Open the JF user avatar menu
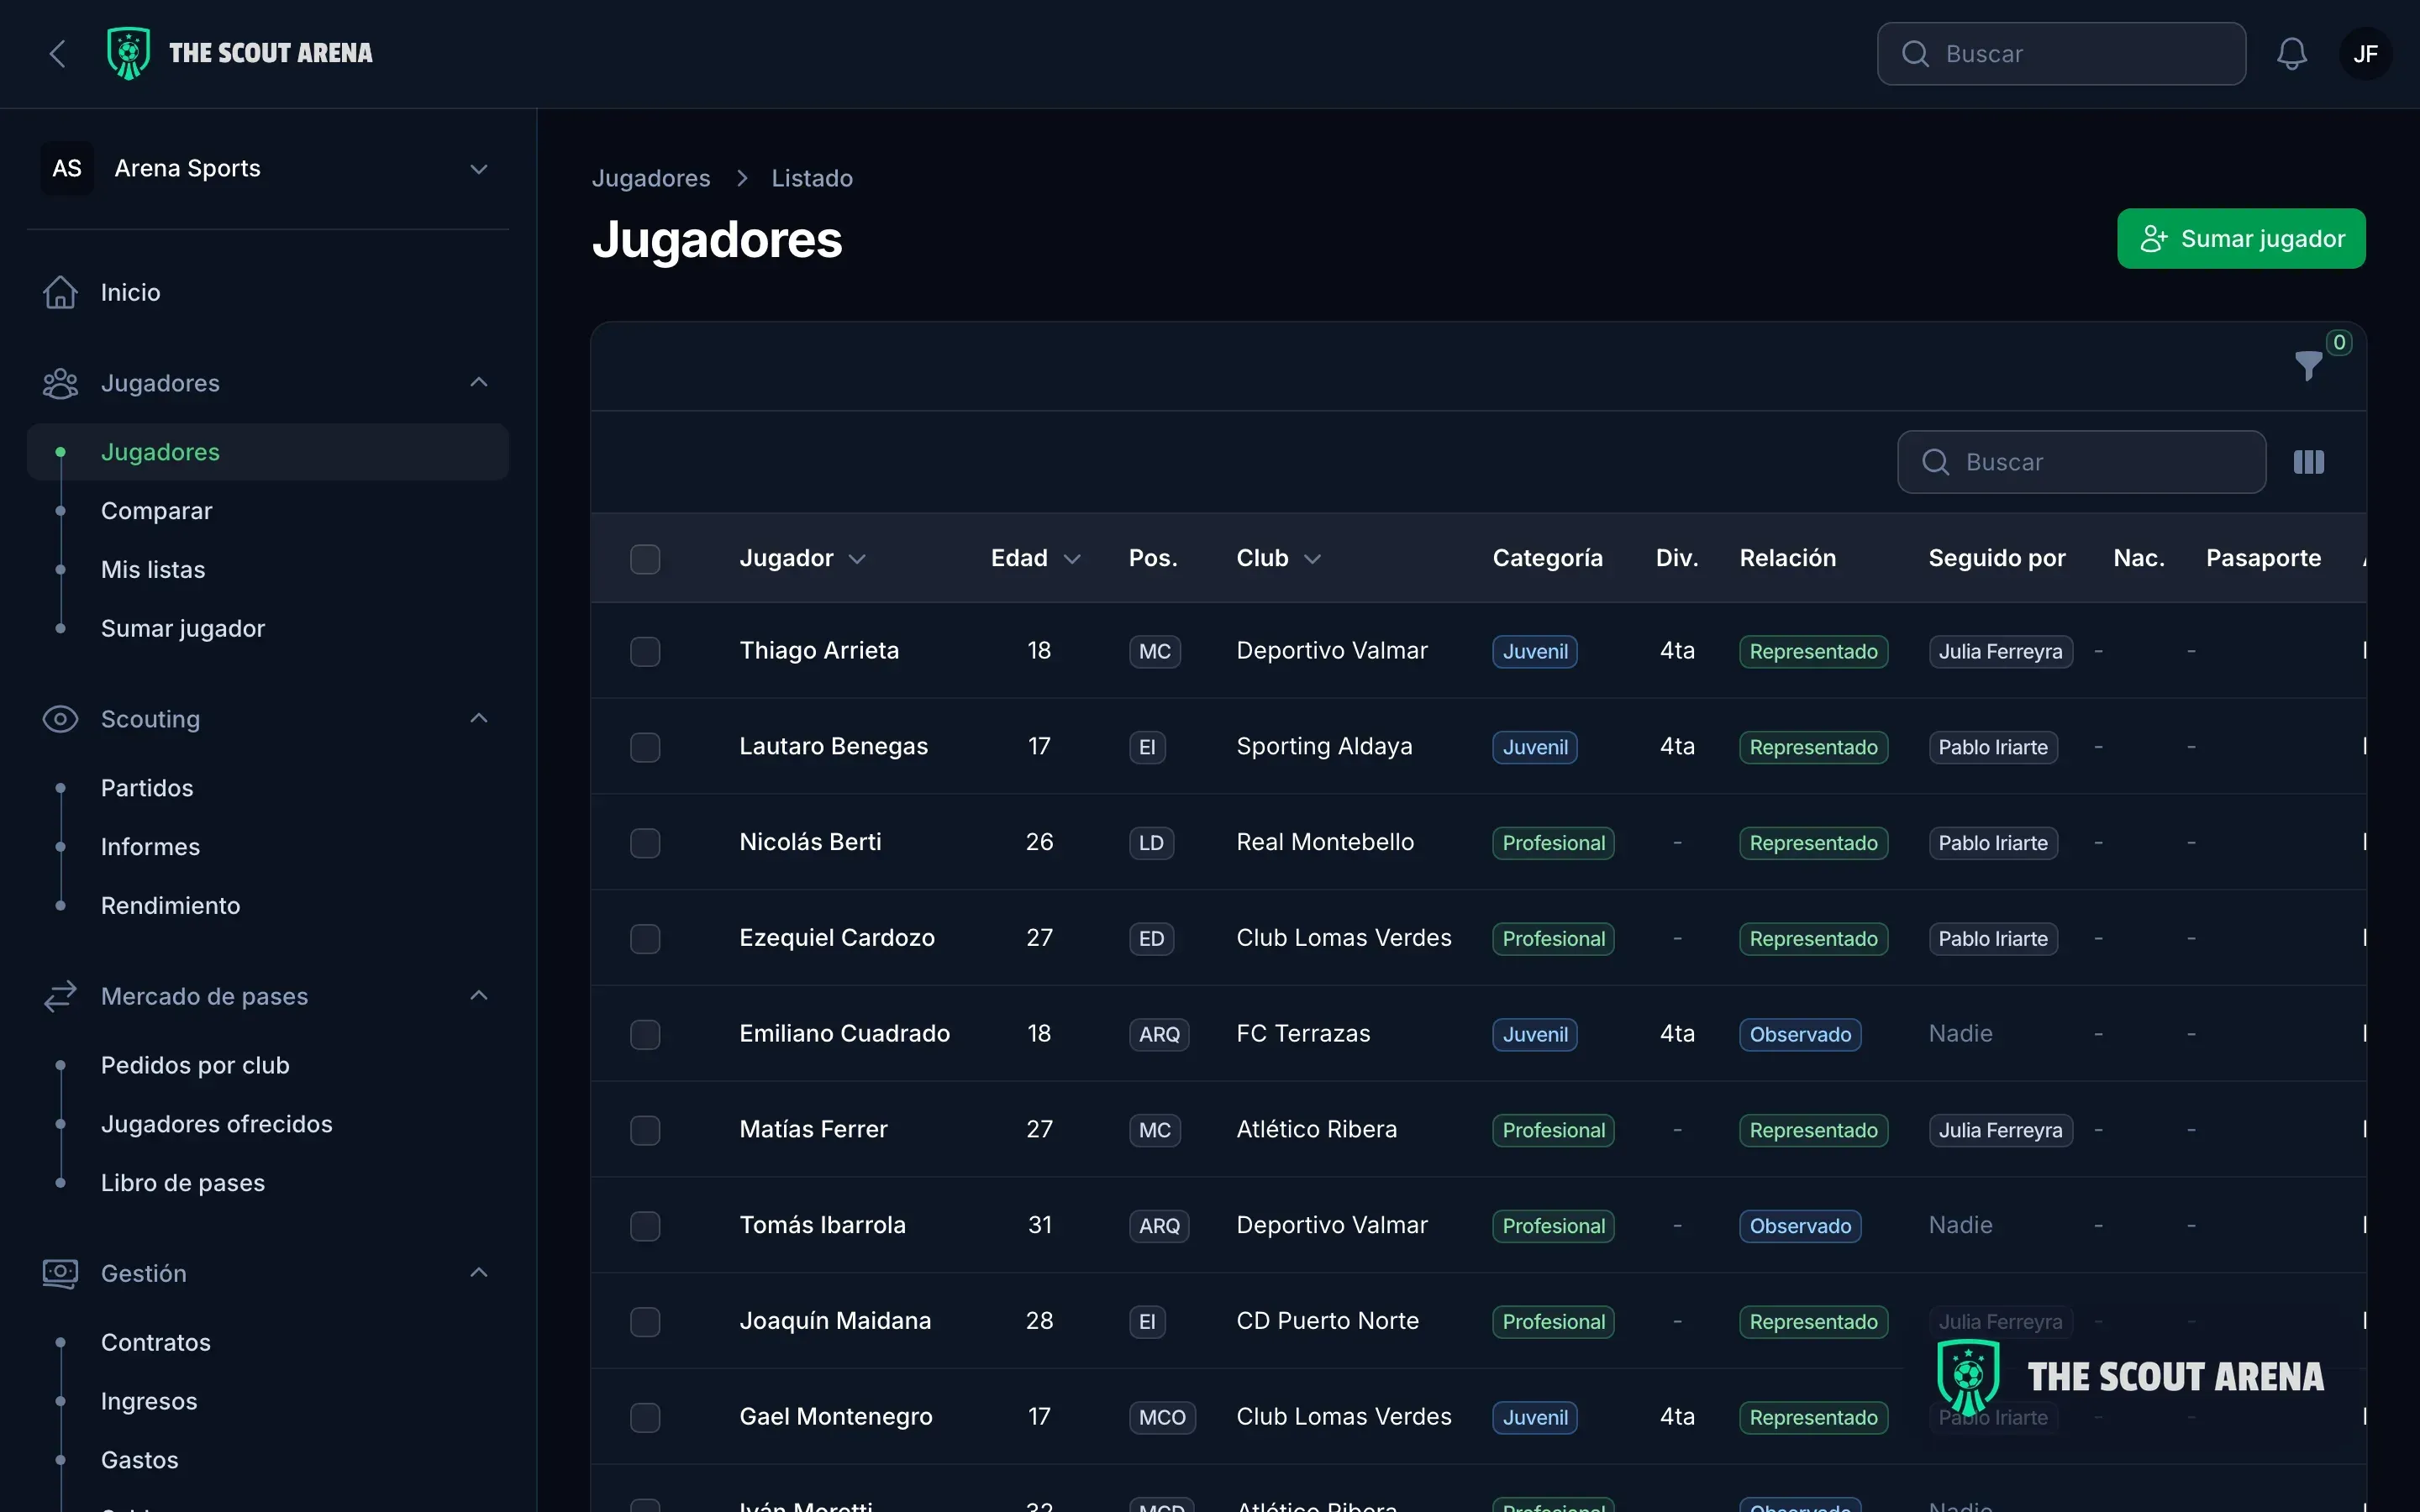 pos(2365,54)
